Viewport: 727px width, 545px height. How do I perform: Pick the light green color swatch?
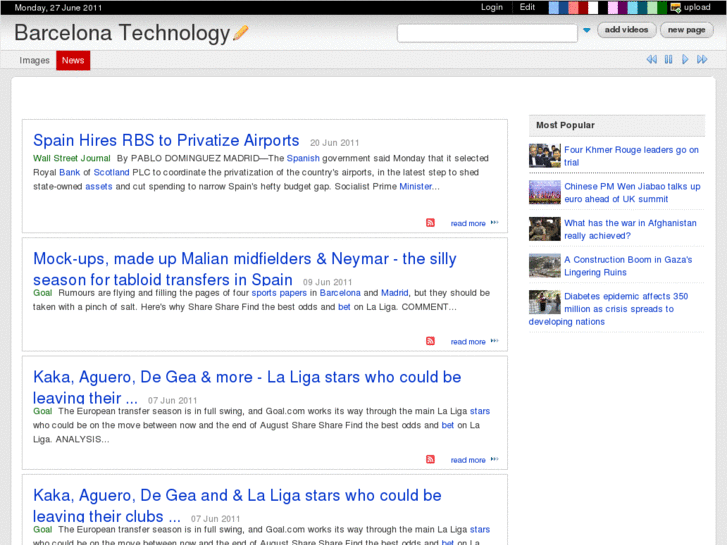click(x=652, y=7)
